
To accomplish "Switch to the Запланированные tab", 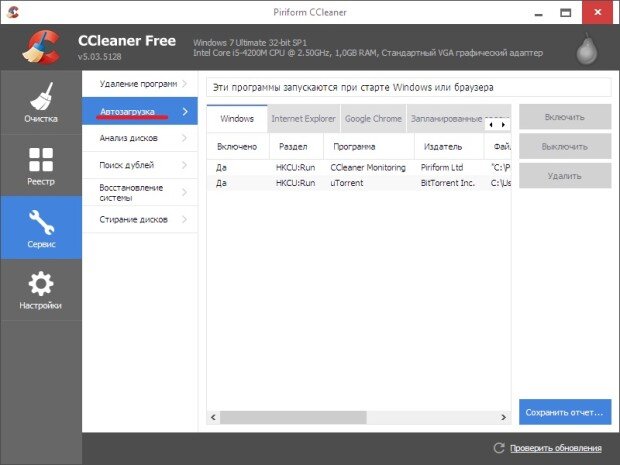I will pos(446,119).
